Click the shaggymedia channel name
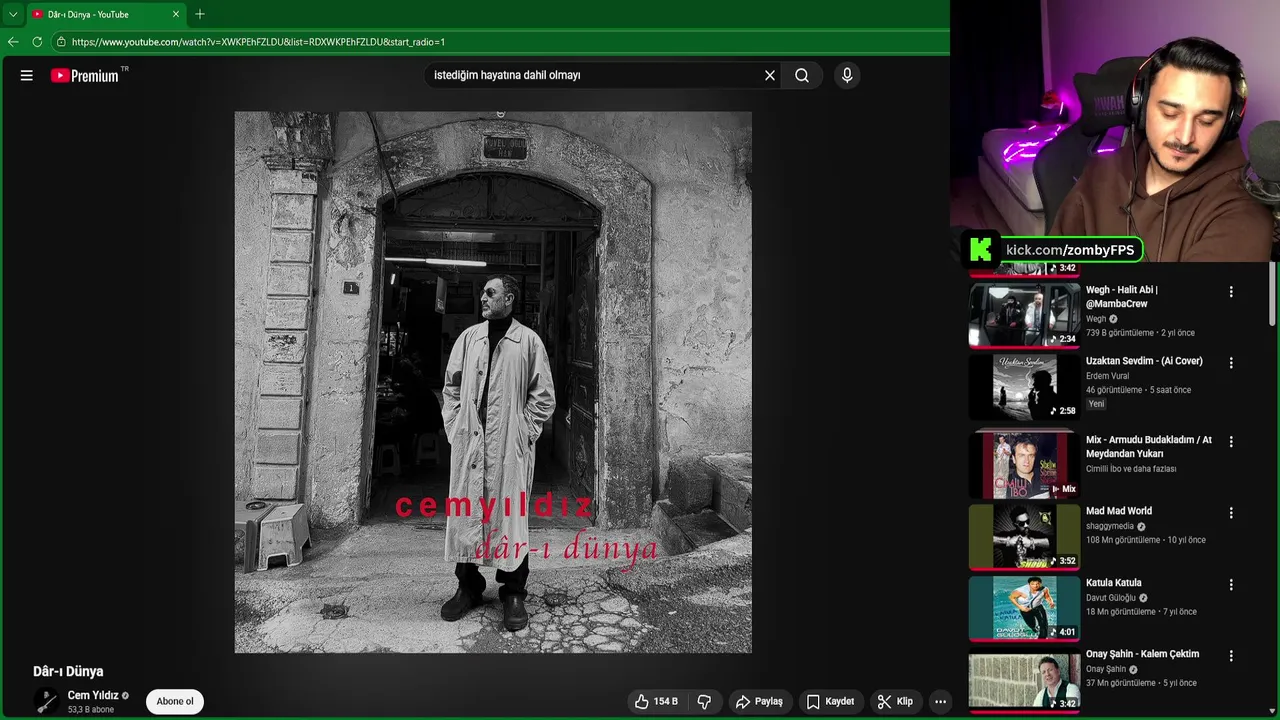The height and width of the screenshot is (720, 1280). 1109,526
